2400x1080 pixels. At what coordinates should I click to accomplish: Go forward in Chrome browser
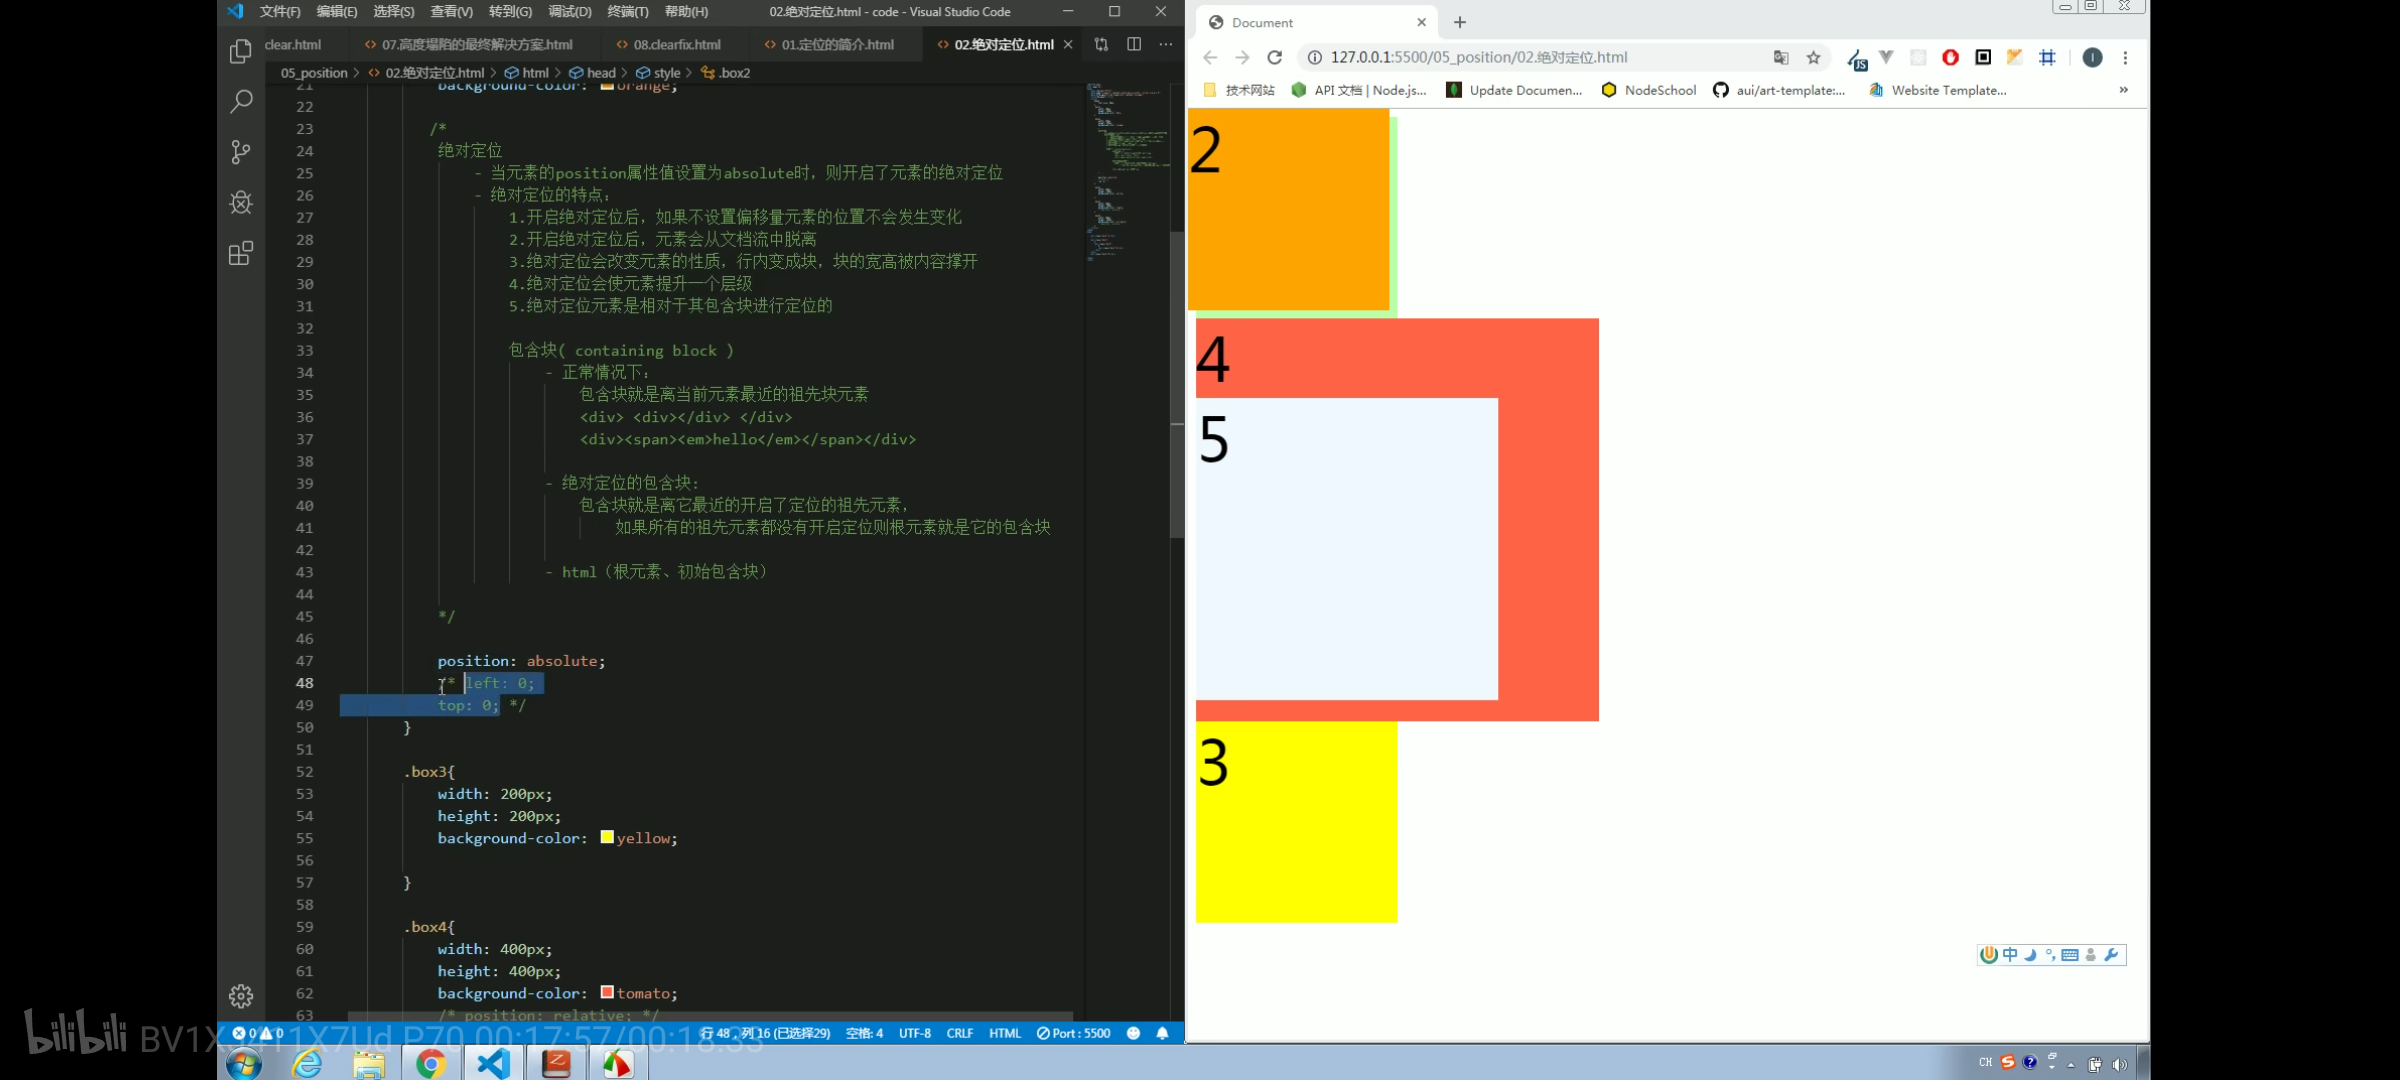pyautogui.click(x=1242, y=58)
